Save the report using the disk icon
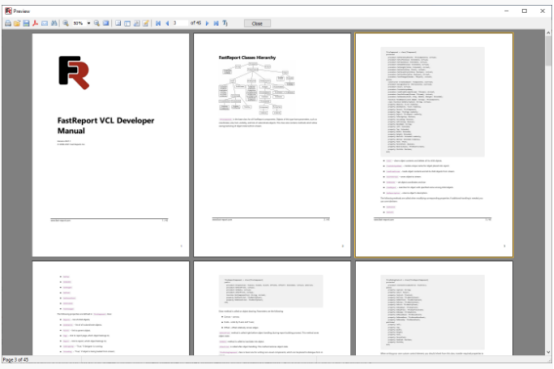 [x=26, y=23]
